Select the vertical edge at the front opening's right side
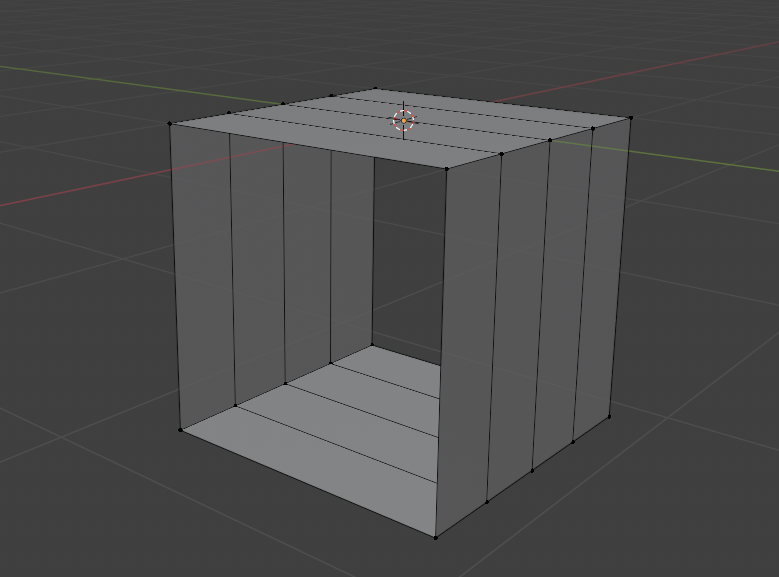 [442, 350]
